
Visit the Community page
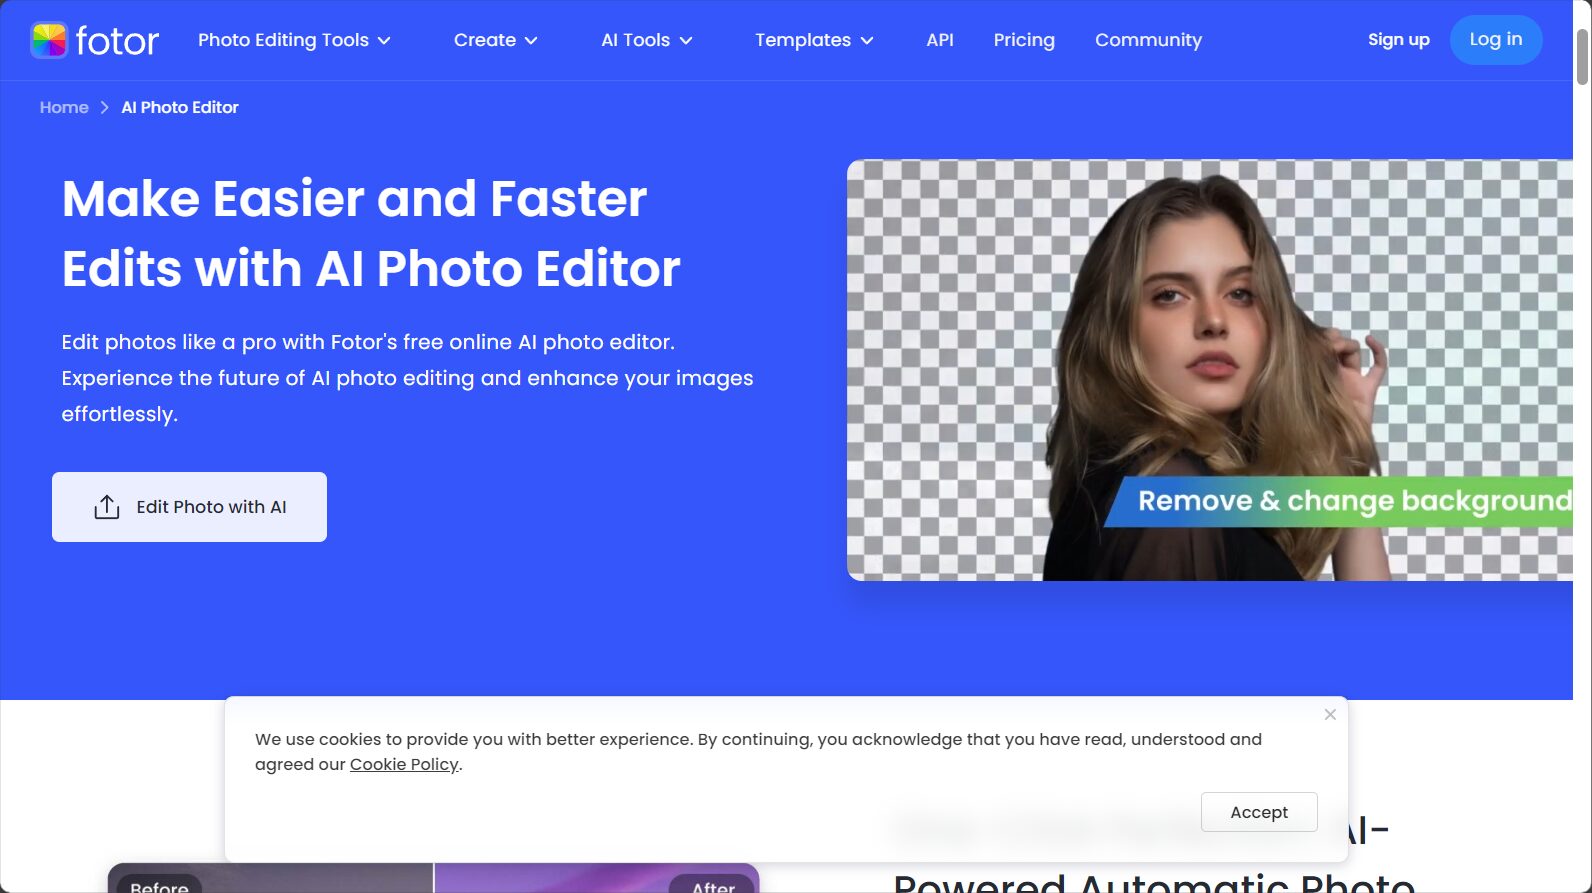click(1148, 40)
